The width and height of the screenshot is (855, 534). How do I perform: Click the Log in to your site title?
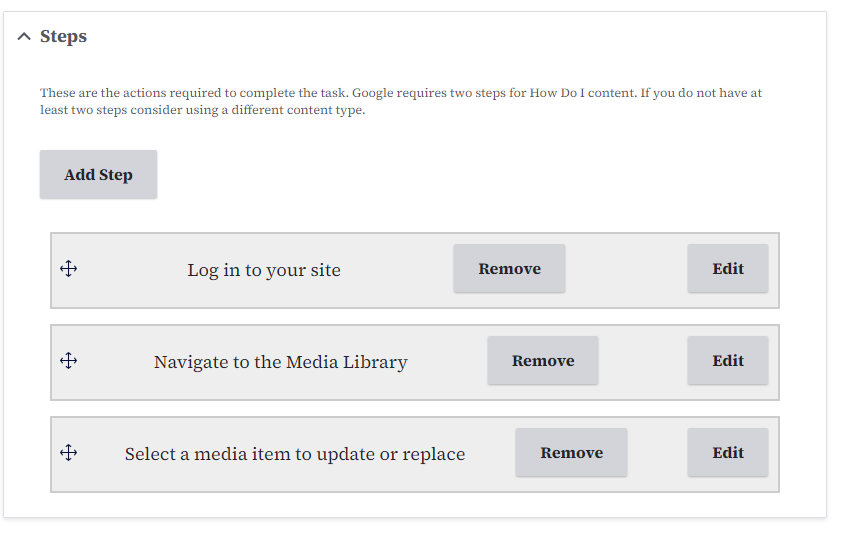pos(264,270)
